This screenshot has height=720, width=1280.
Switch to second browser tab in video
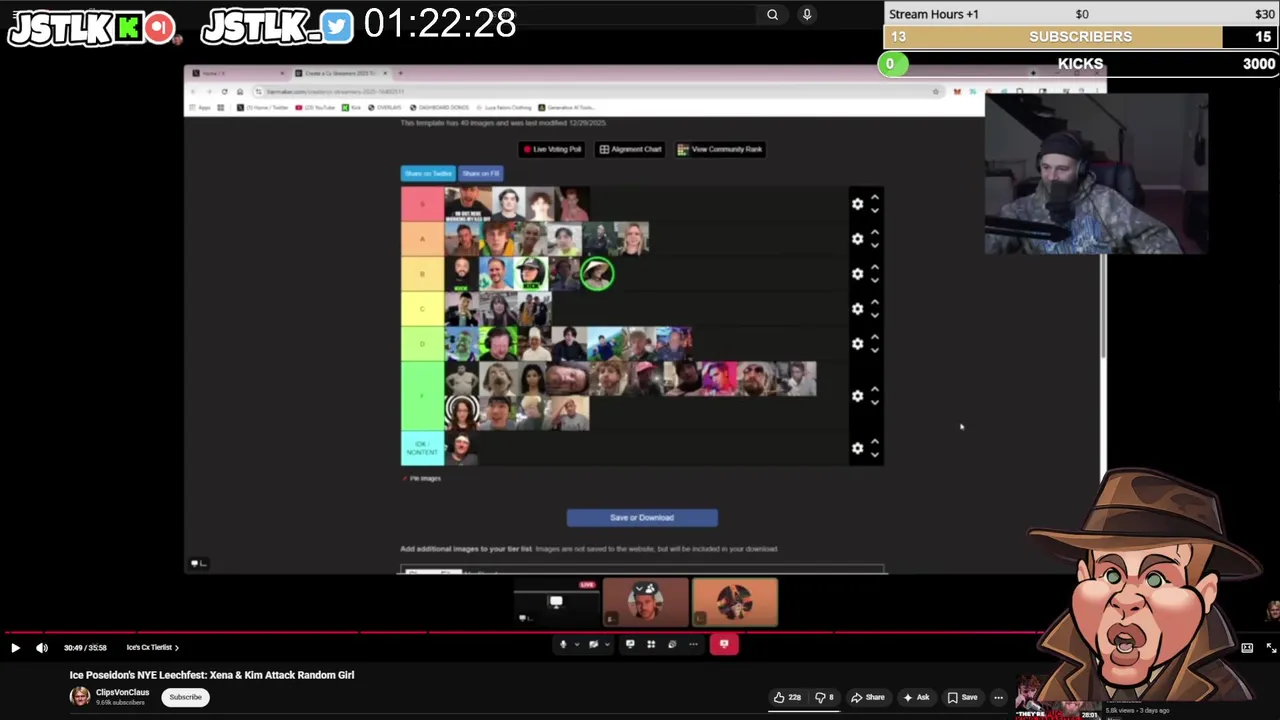point(340,73)
